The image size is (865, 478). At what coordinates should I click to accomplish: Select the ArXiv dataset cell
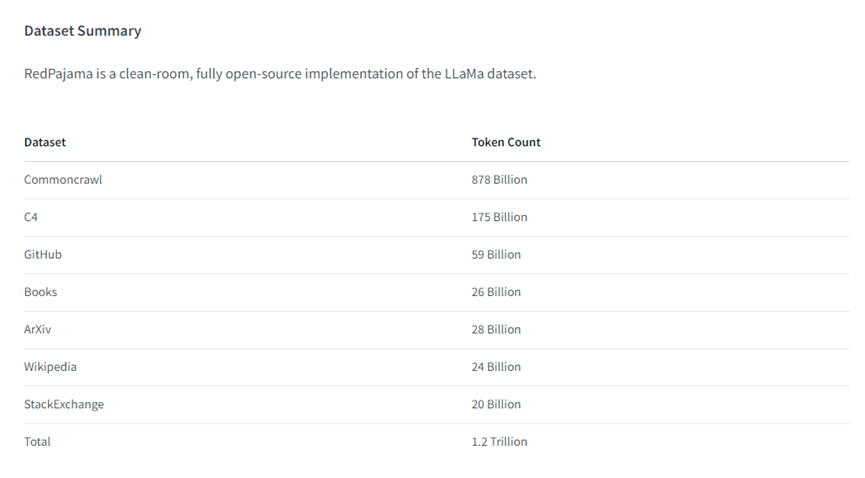pyautogui.click(x=38, y=330)
